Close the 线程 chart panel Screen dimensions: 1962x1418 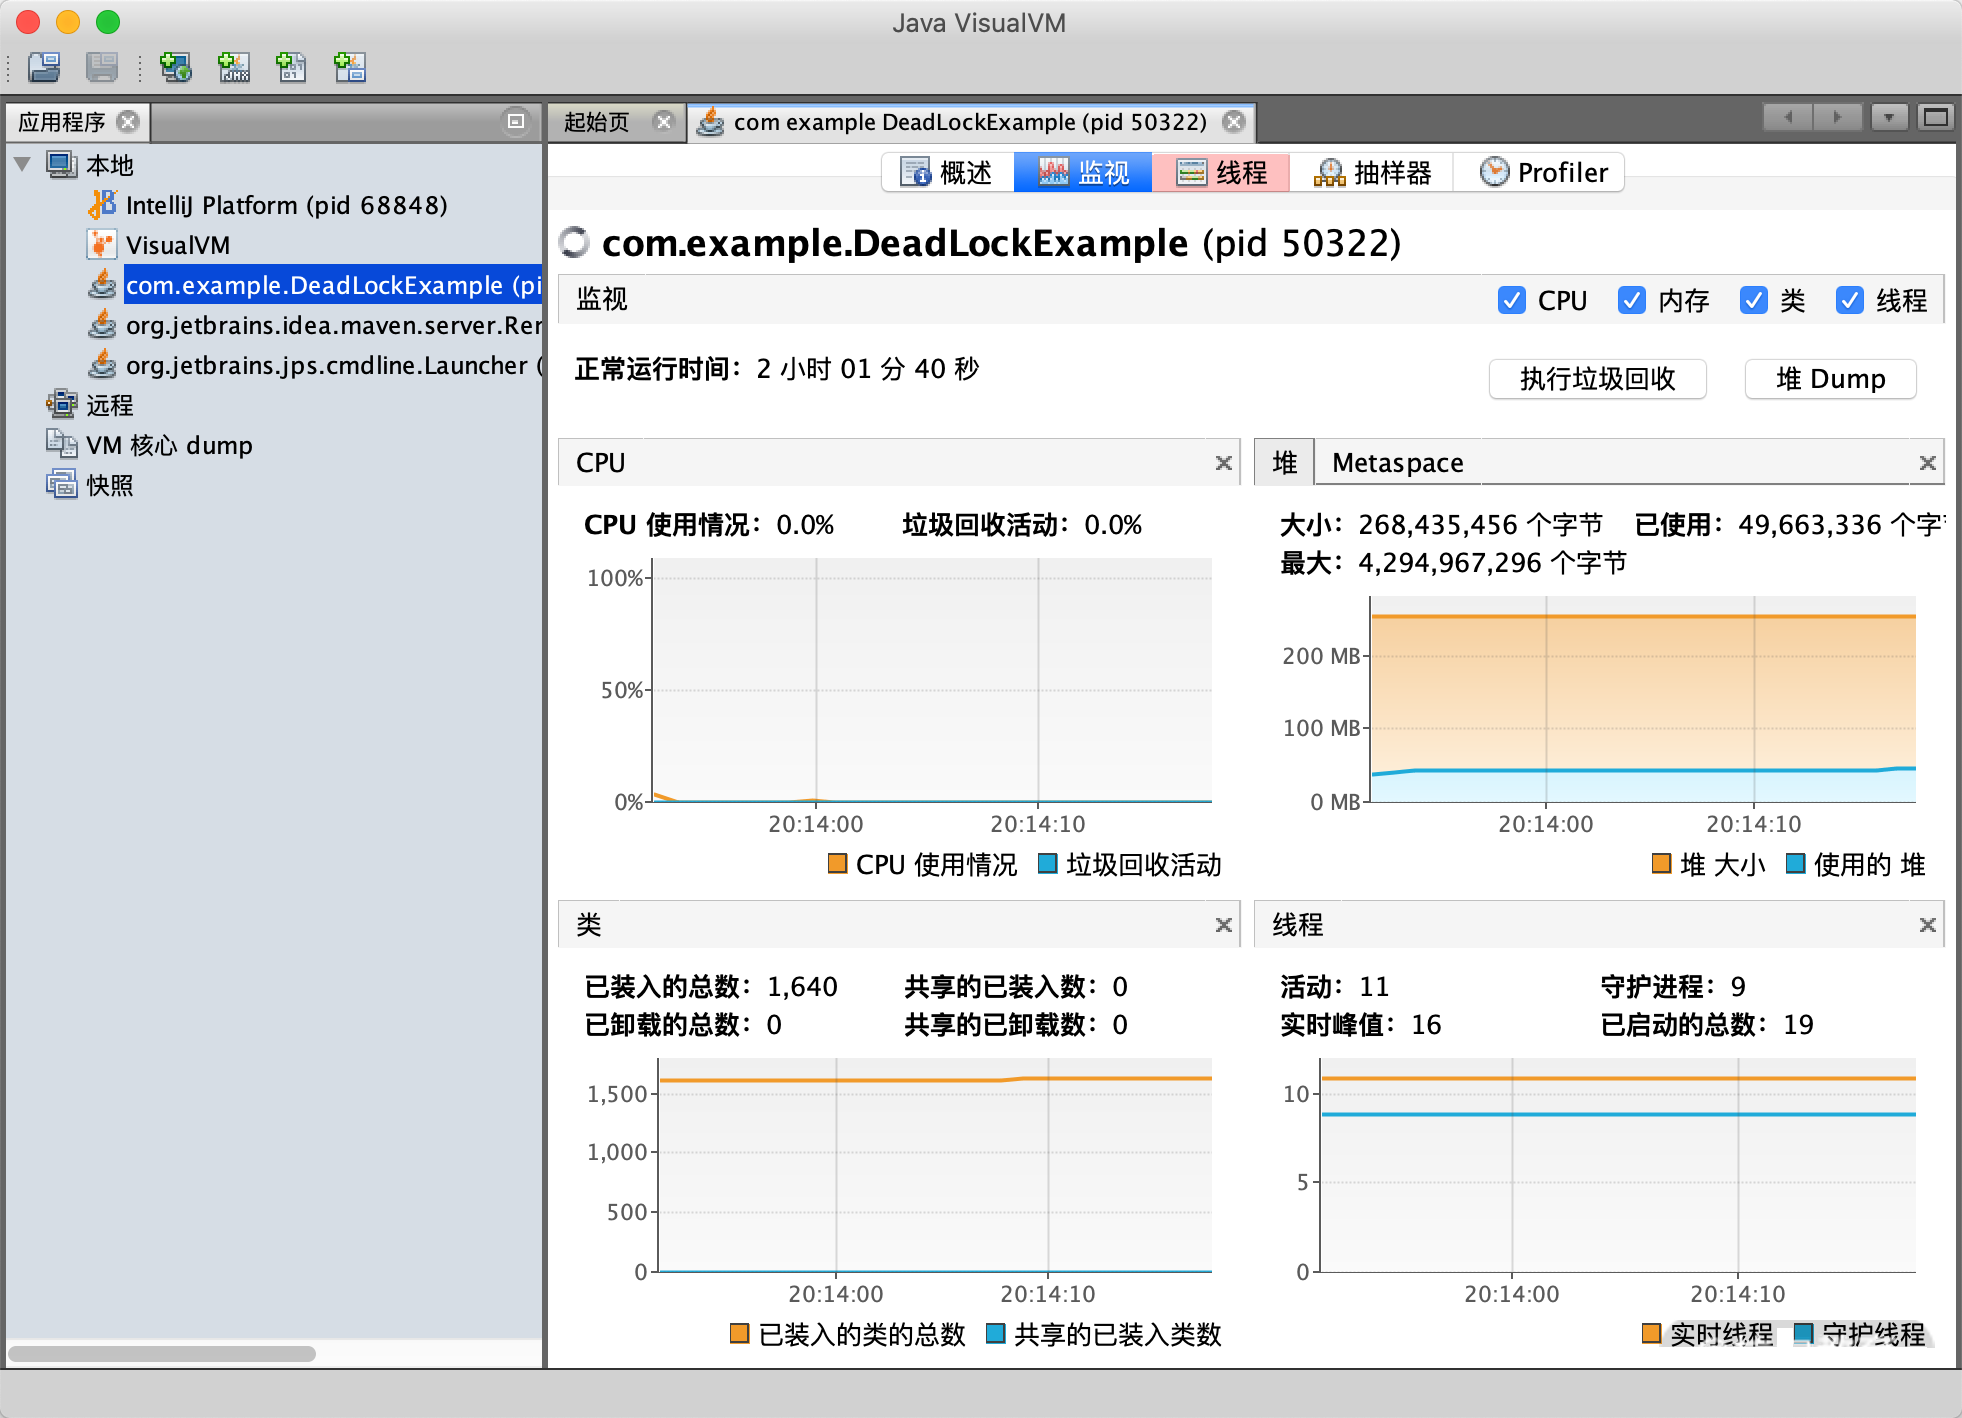[1927, 925]
